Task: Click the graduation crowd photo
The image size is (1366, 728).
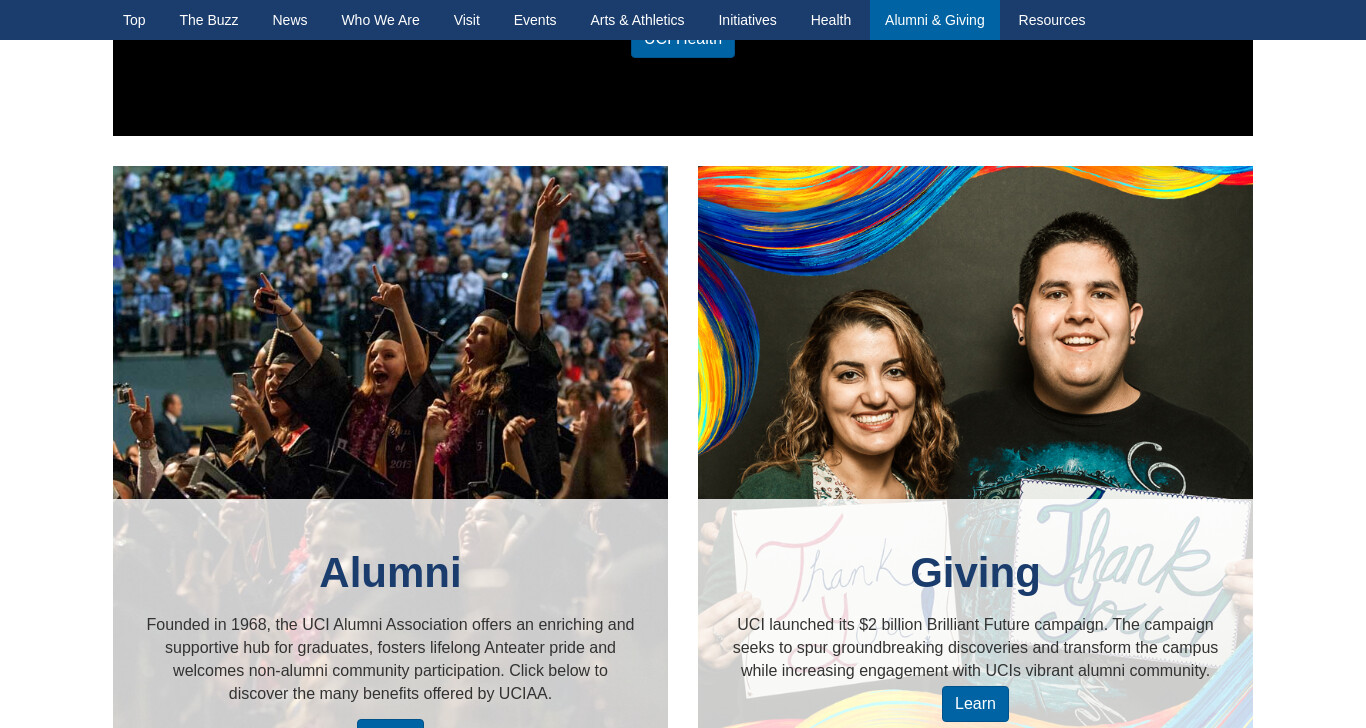Action: tap(390, 332)
